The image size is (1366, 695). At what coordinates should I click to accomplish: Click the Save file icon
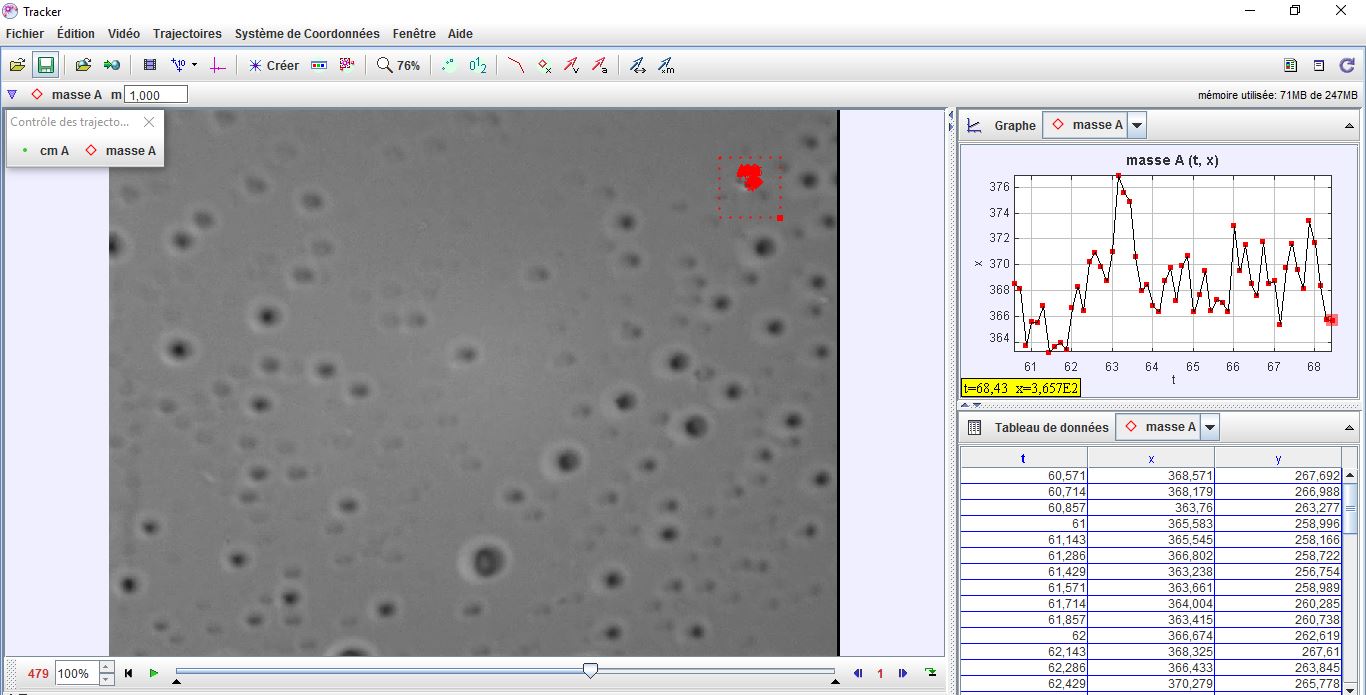pyautogui.click(x=45, y=65)
